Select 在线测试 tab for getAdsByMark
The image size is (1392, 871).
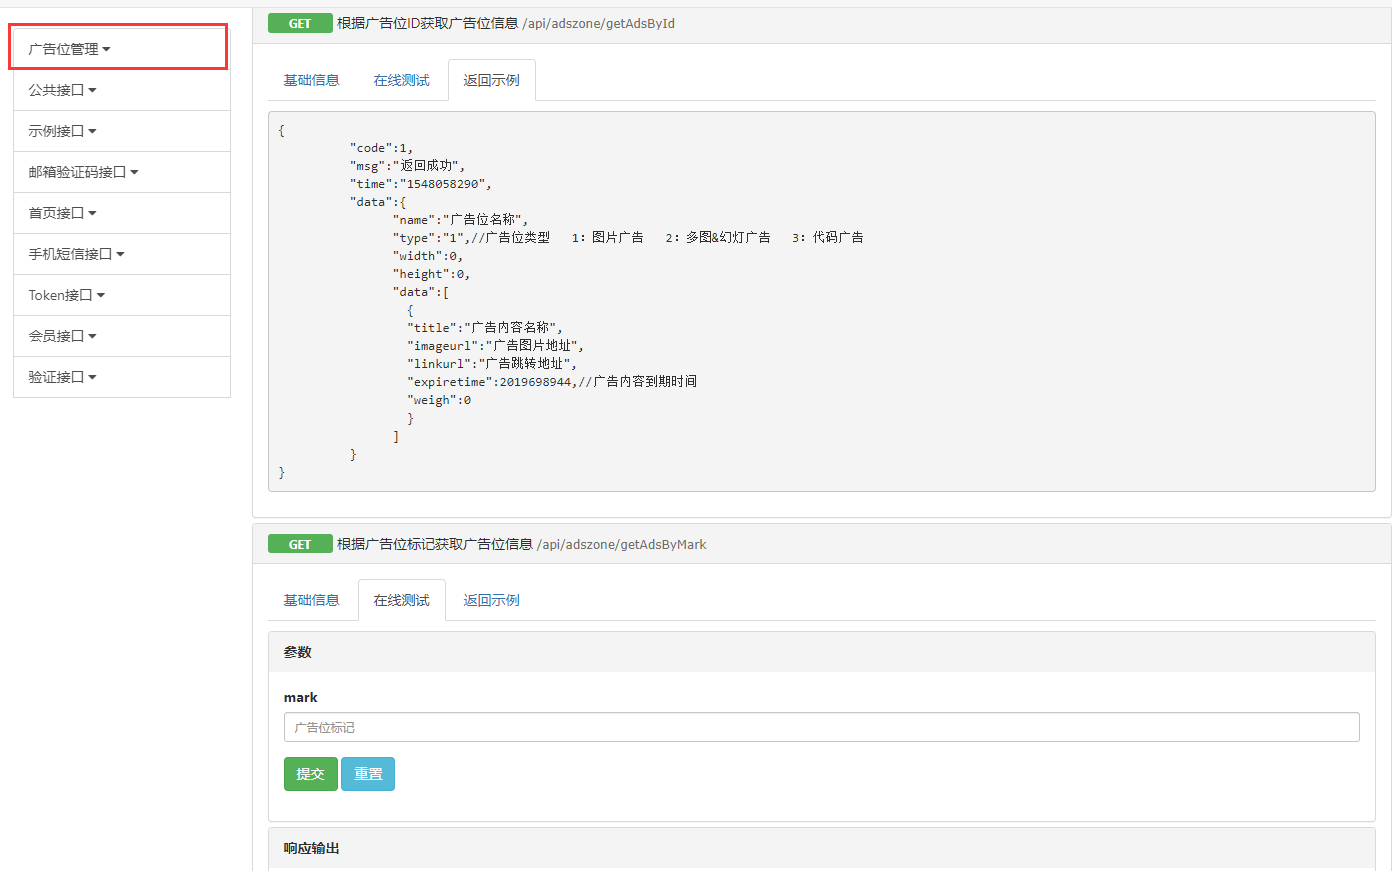401,600
